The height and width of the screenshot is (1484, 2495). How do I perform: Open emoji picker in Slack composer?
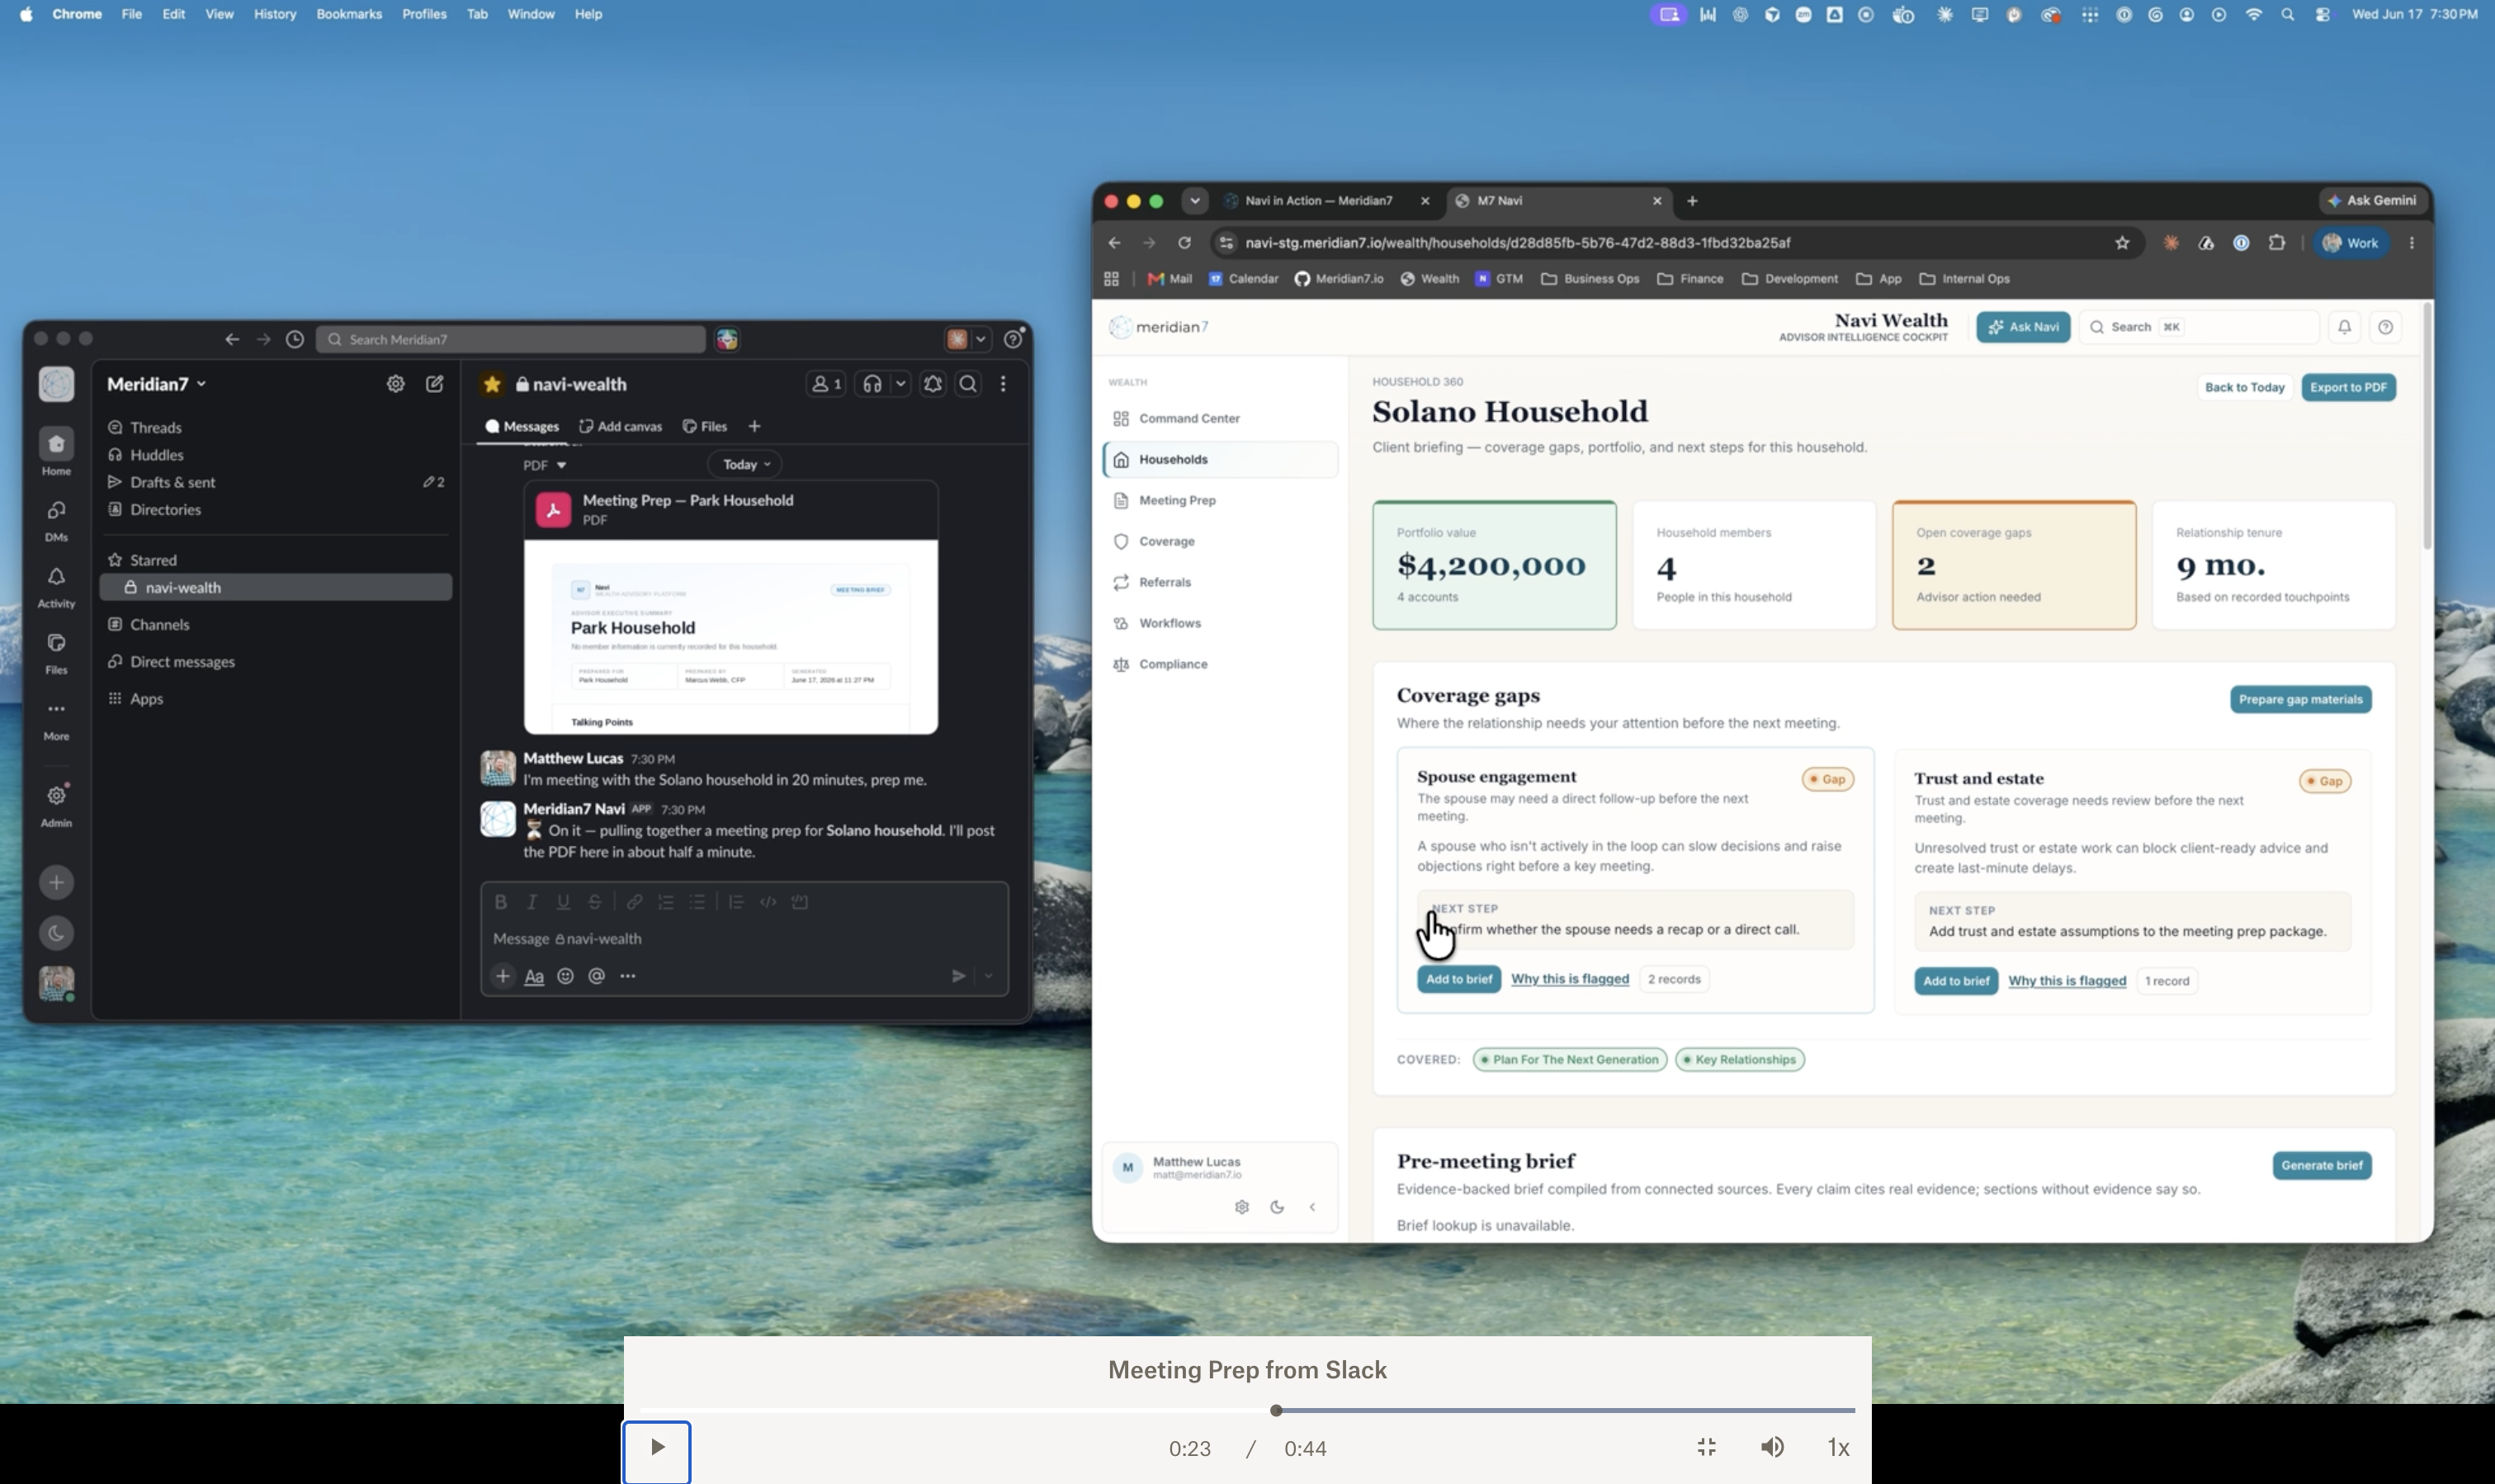566,976
